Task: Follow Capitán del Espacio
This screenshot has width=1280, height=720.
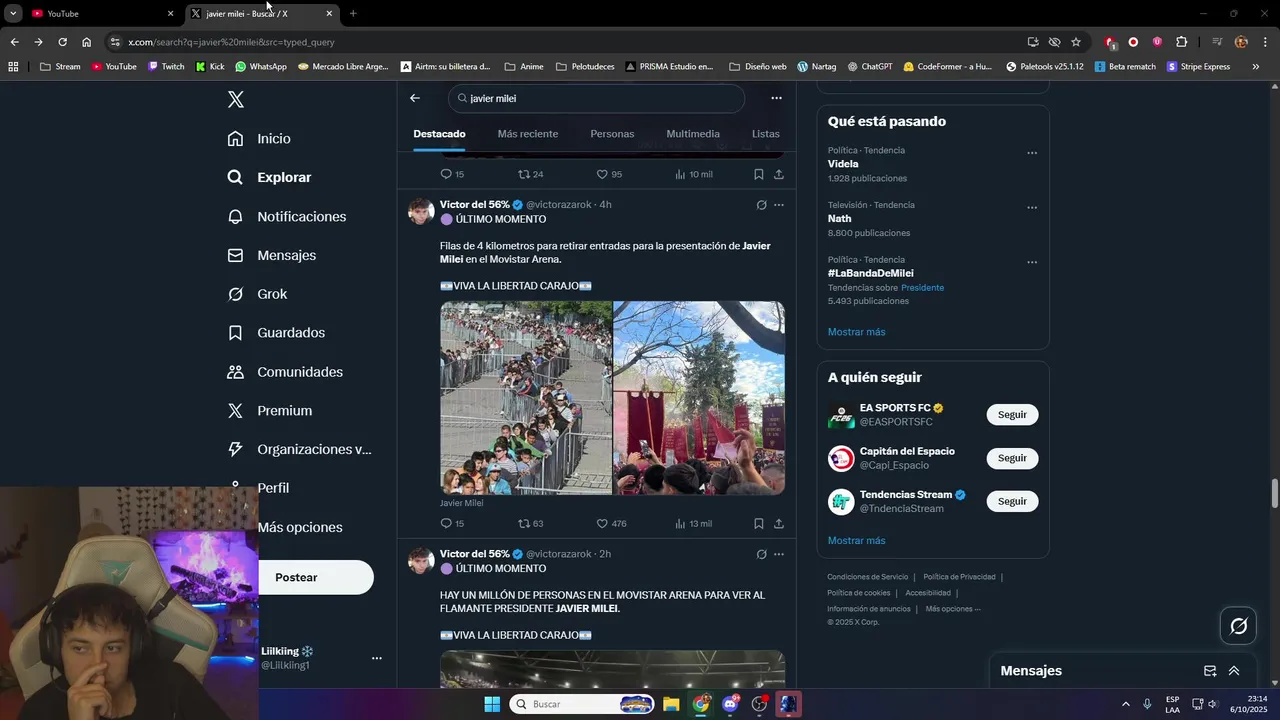Action: click(x=1012, y=458)
